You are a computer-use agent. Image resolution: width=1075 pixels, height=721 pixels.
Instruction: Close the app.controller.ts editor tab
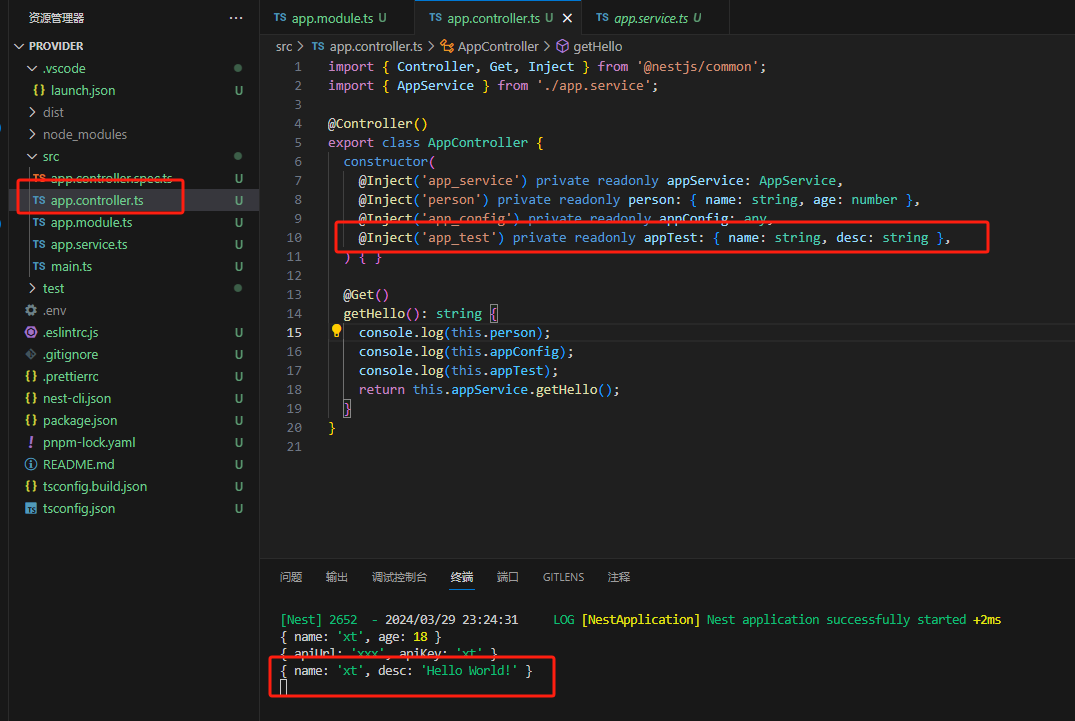click(567, 19)
